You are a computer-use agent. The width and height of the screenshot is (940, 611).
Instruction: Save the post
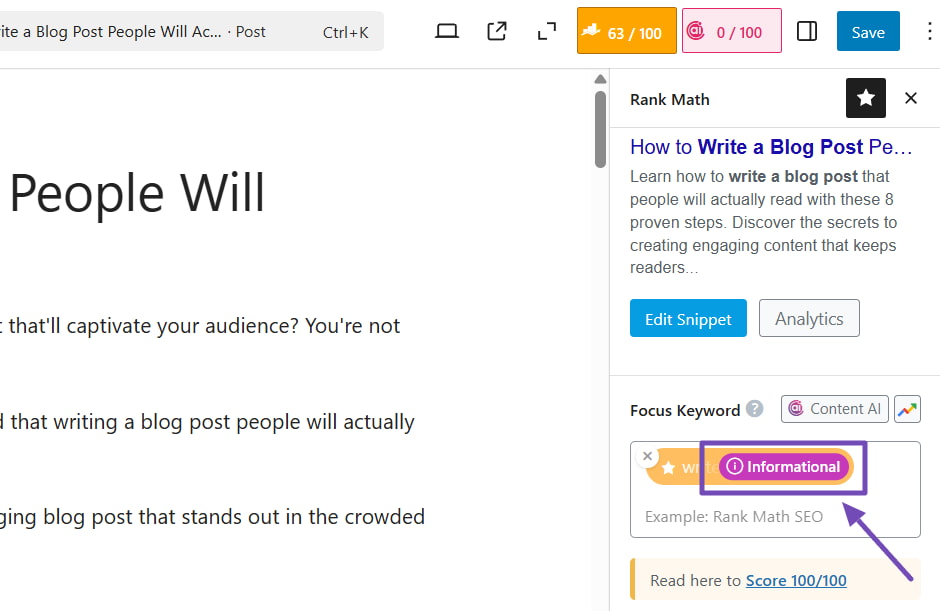868,32
